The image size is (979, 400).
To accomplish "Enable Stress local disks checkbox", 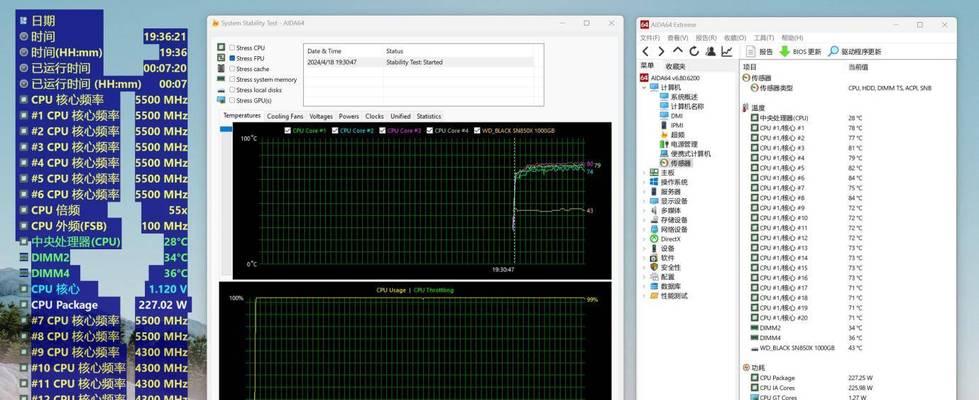I will pyautogui.click(x=232, y=90).
